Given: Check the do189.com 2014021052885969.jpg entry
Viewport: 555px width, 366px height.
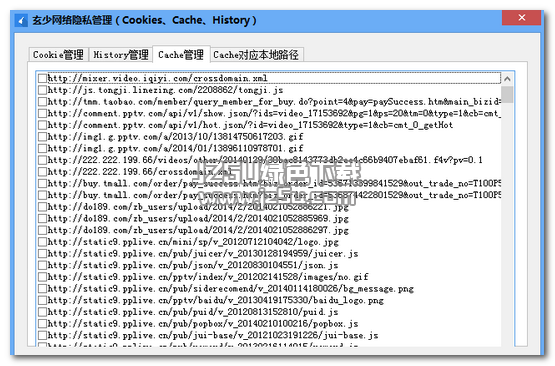Looking at the screenshot, I should click(x=42, y=218).
